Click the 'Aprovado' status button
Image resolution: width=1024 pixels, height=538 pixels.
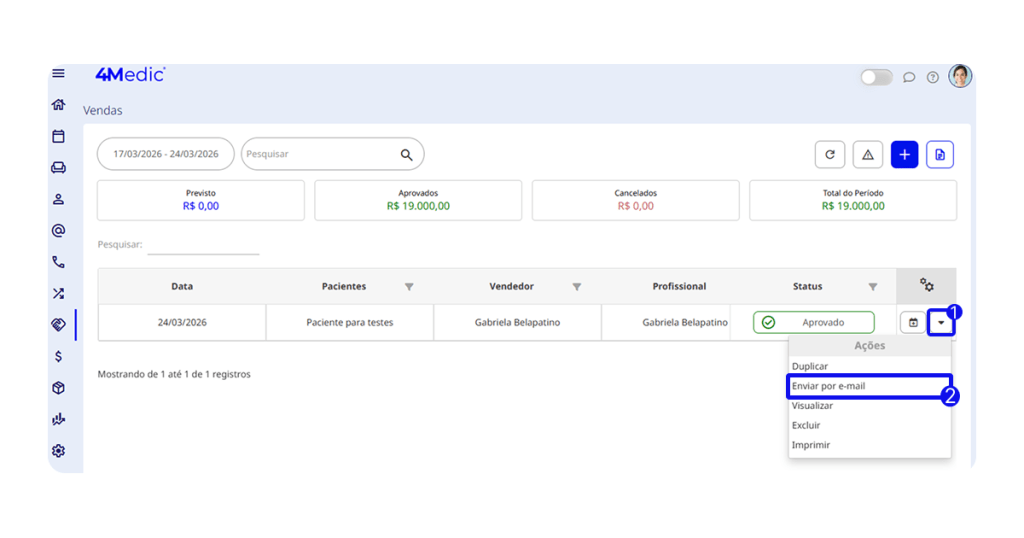point(813,322)
